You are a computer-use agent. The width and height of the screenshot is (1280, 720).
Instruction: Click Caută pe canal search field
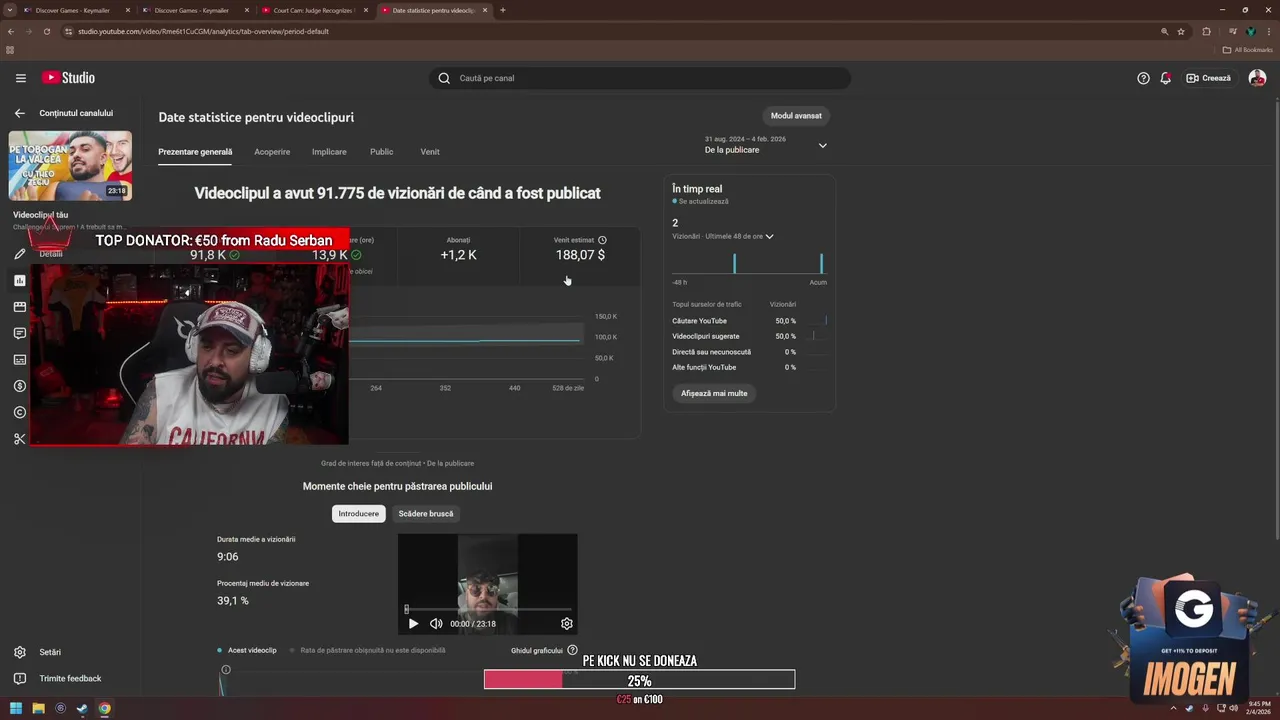(x=640, y=78)
